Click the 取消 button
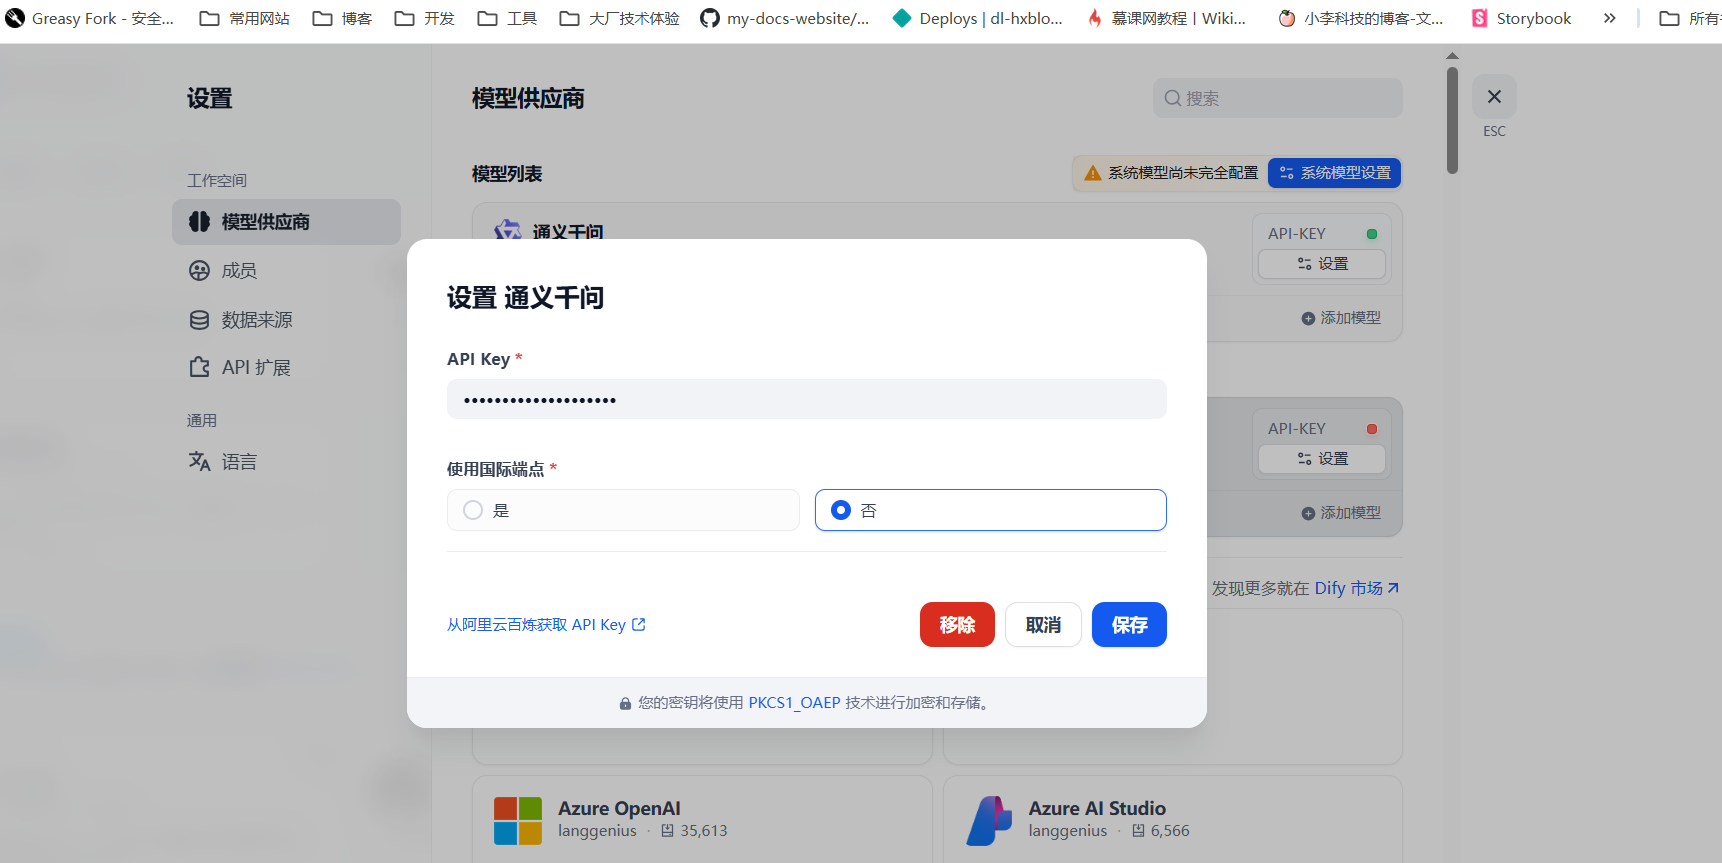 point(1043,625)
